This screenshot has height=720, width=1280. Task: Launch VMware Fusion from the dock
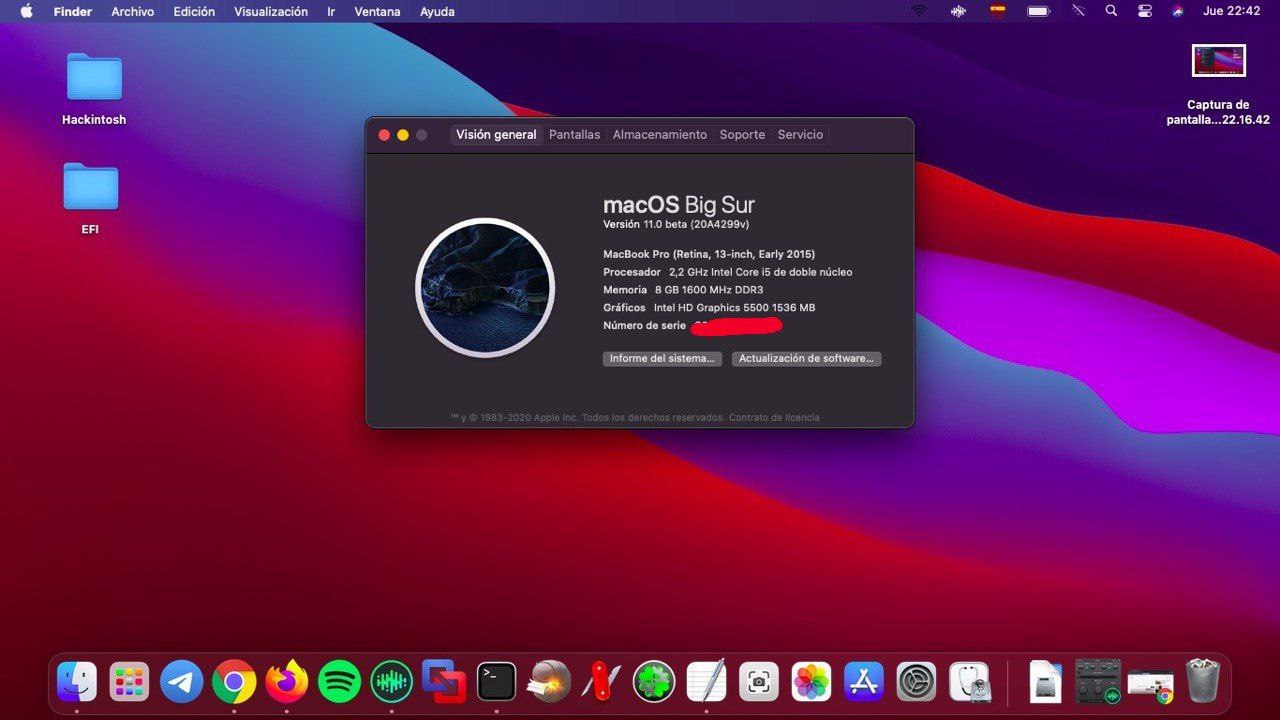tap(444, 682)
